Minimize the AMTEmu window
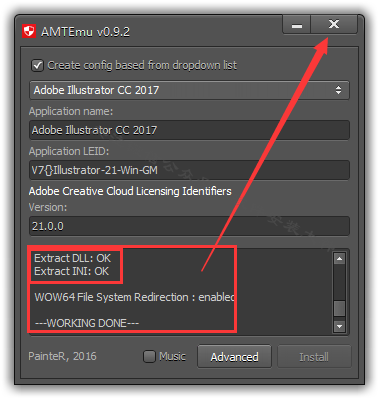Viewport: 379px width, 399px height. point(297,25)
